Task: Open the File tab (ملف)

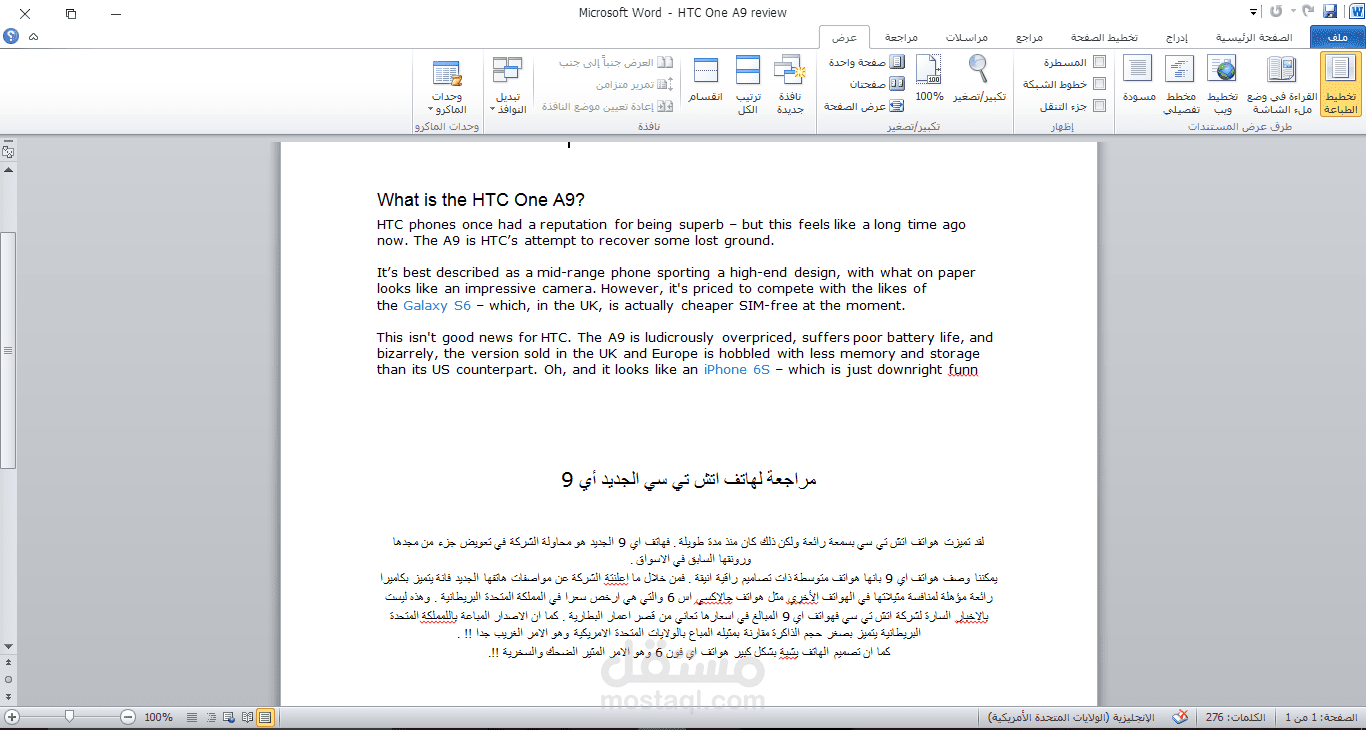Action: pyautogui.click(x=1337, y=37)
